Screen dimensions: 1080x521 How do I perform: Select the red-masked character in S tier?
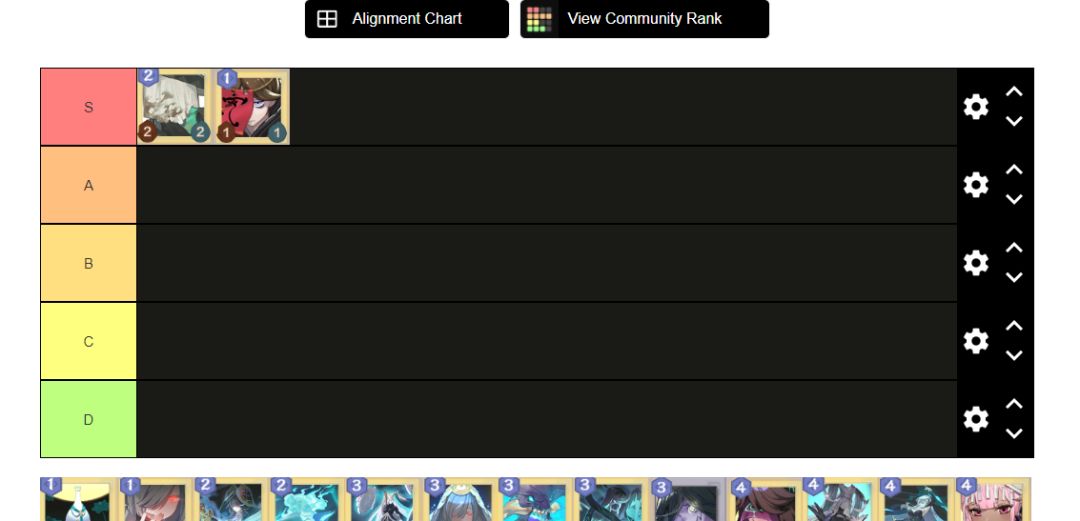click(x=251, y=107)
